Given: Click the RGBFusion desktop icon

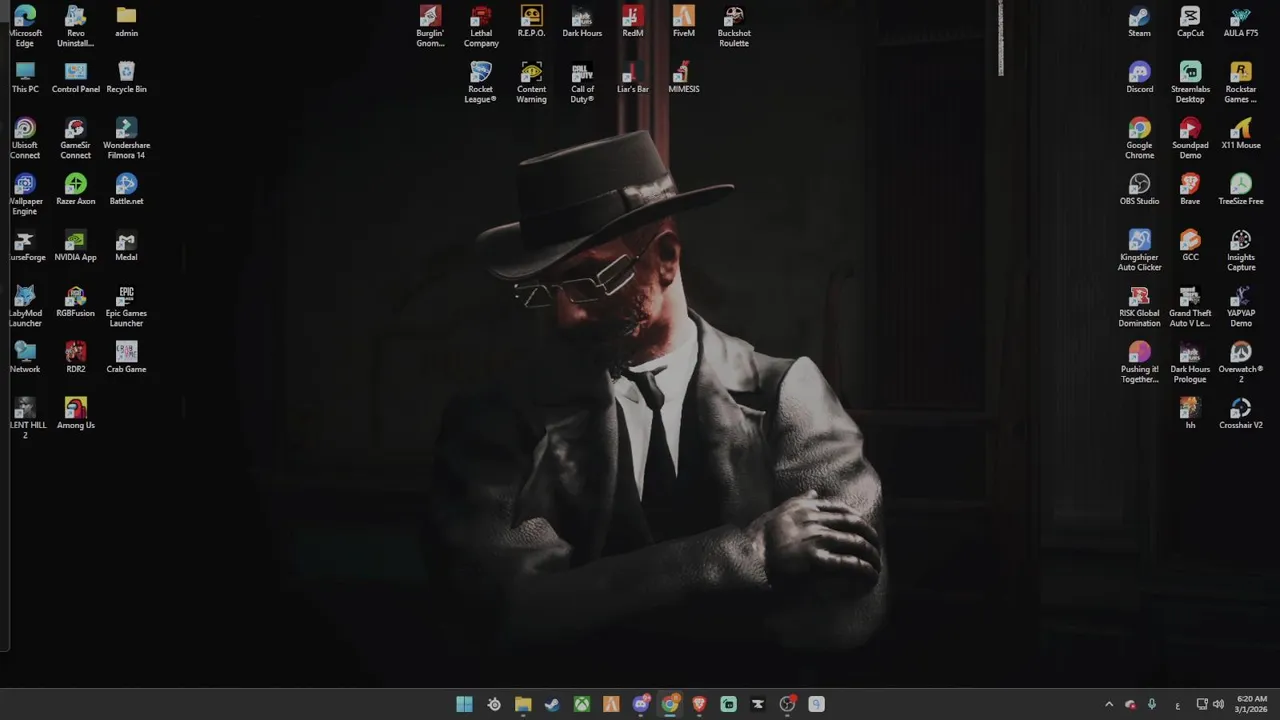Looking at the screenshot, I should pyautogui.click(x=76, y=302).
